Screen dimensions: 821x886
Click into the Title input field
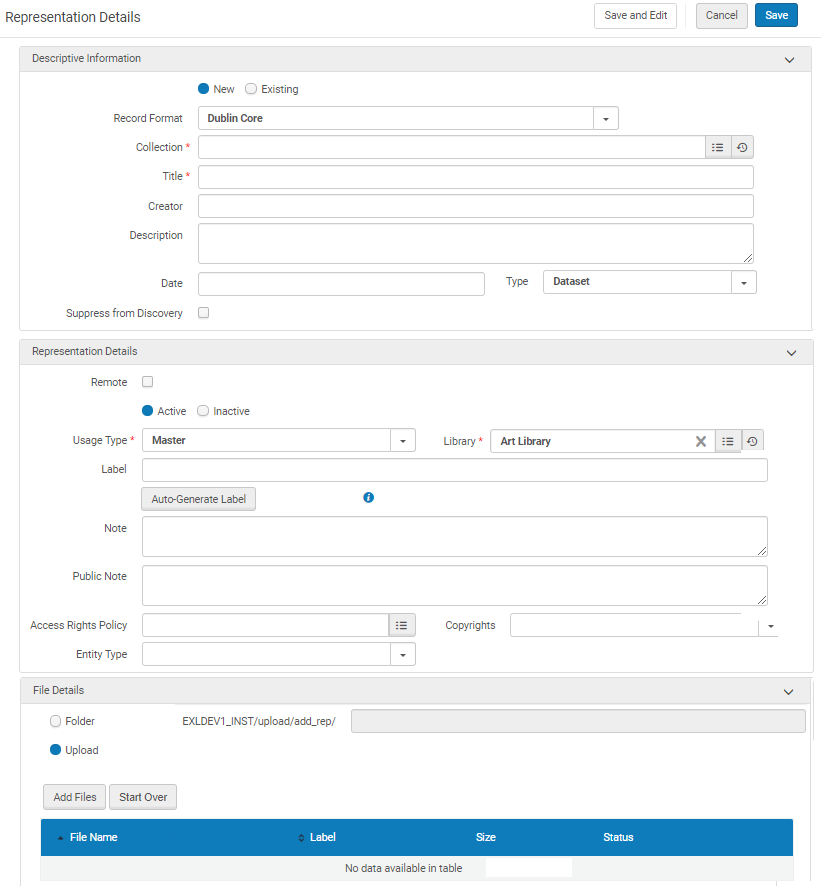475,177
